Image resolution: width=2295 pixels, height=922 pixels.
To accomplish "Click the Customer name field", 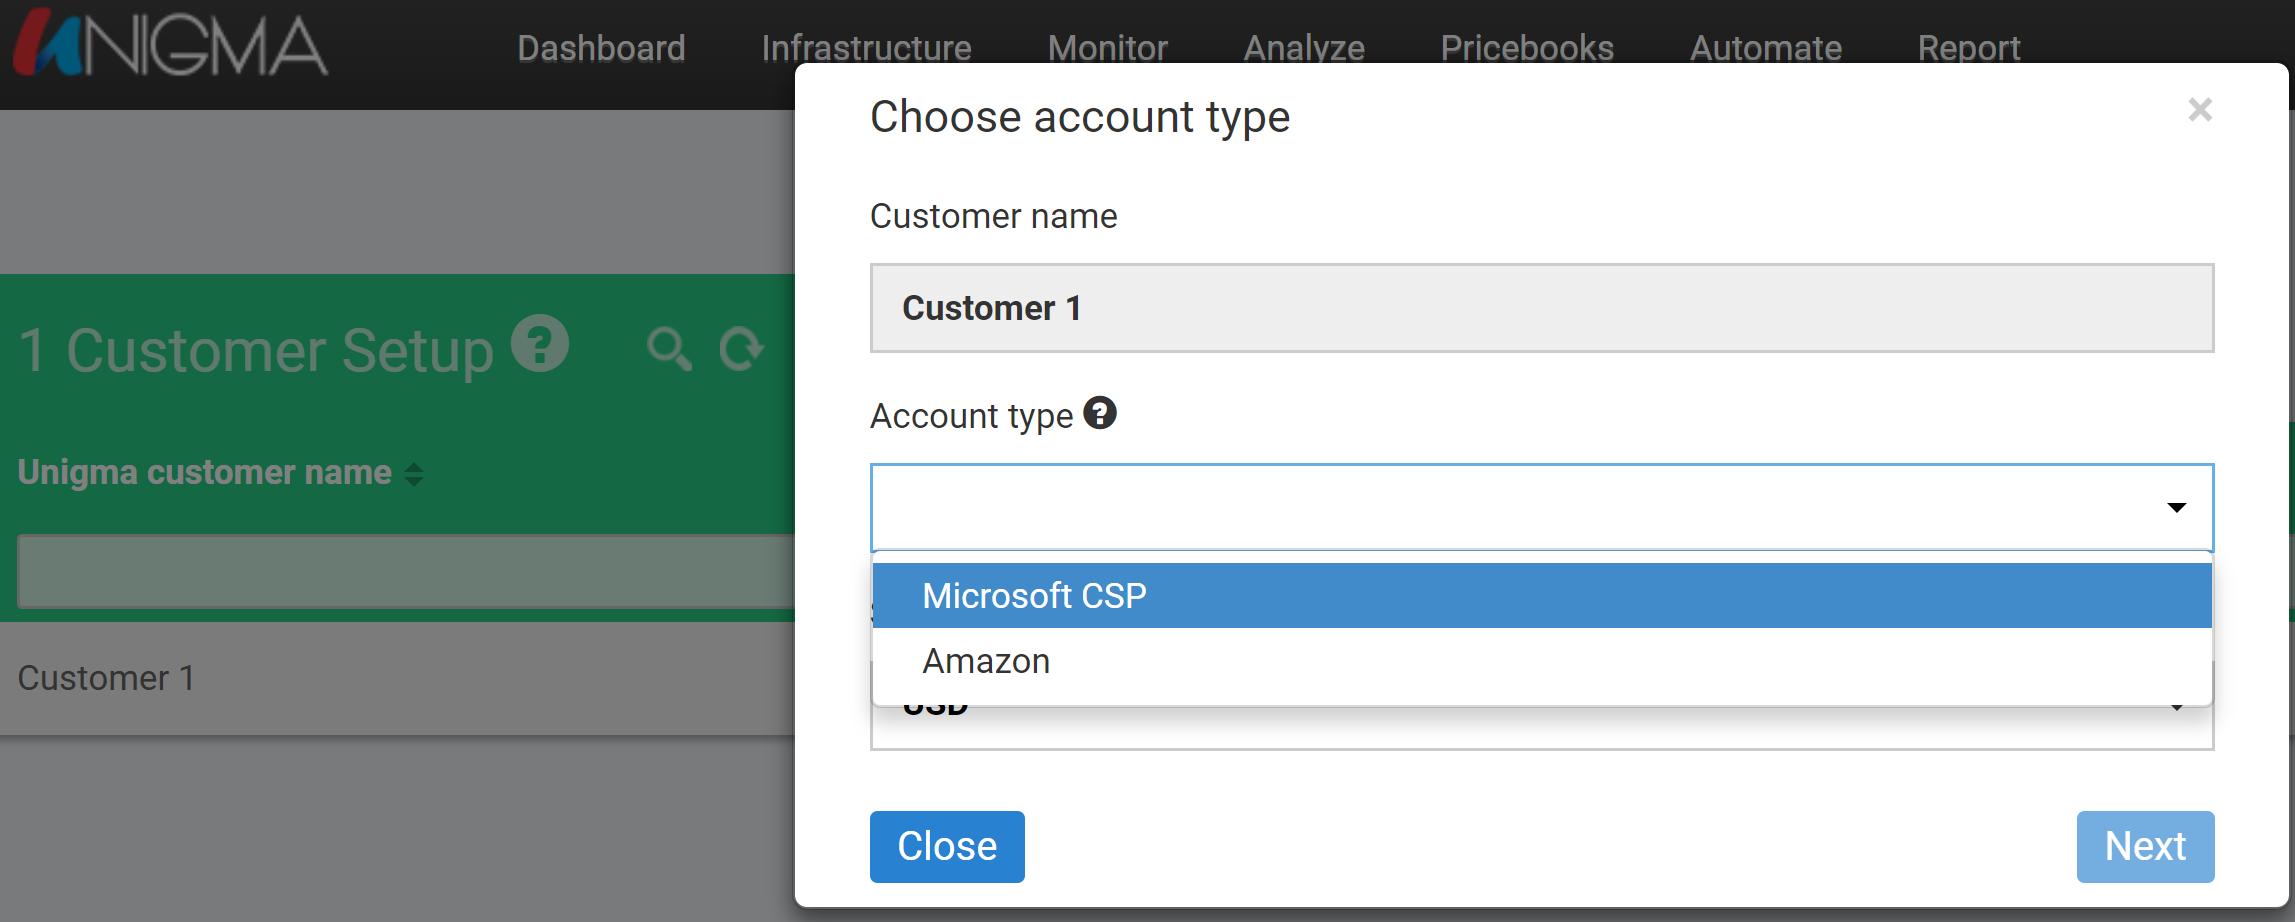I will click(1542, 308).
